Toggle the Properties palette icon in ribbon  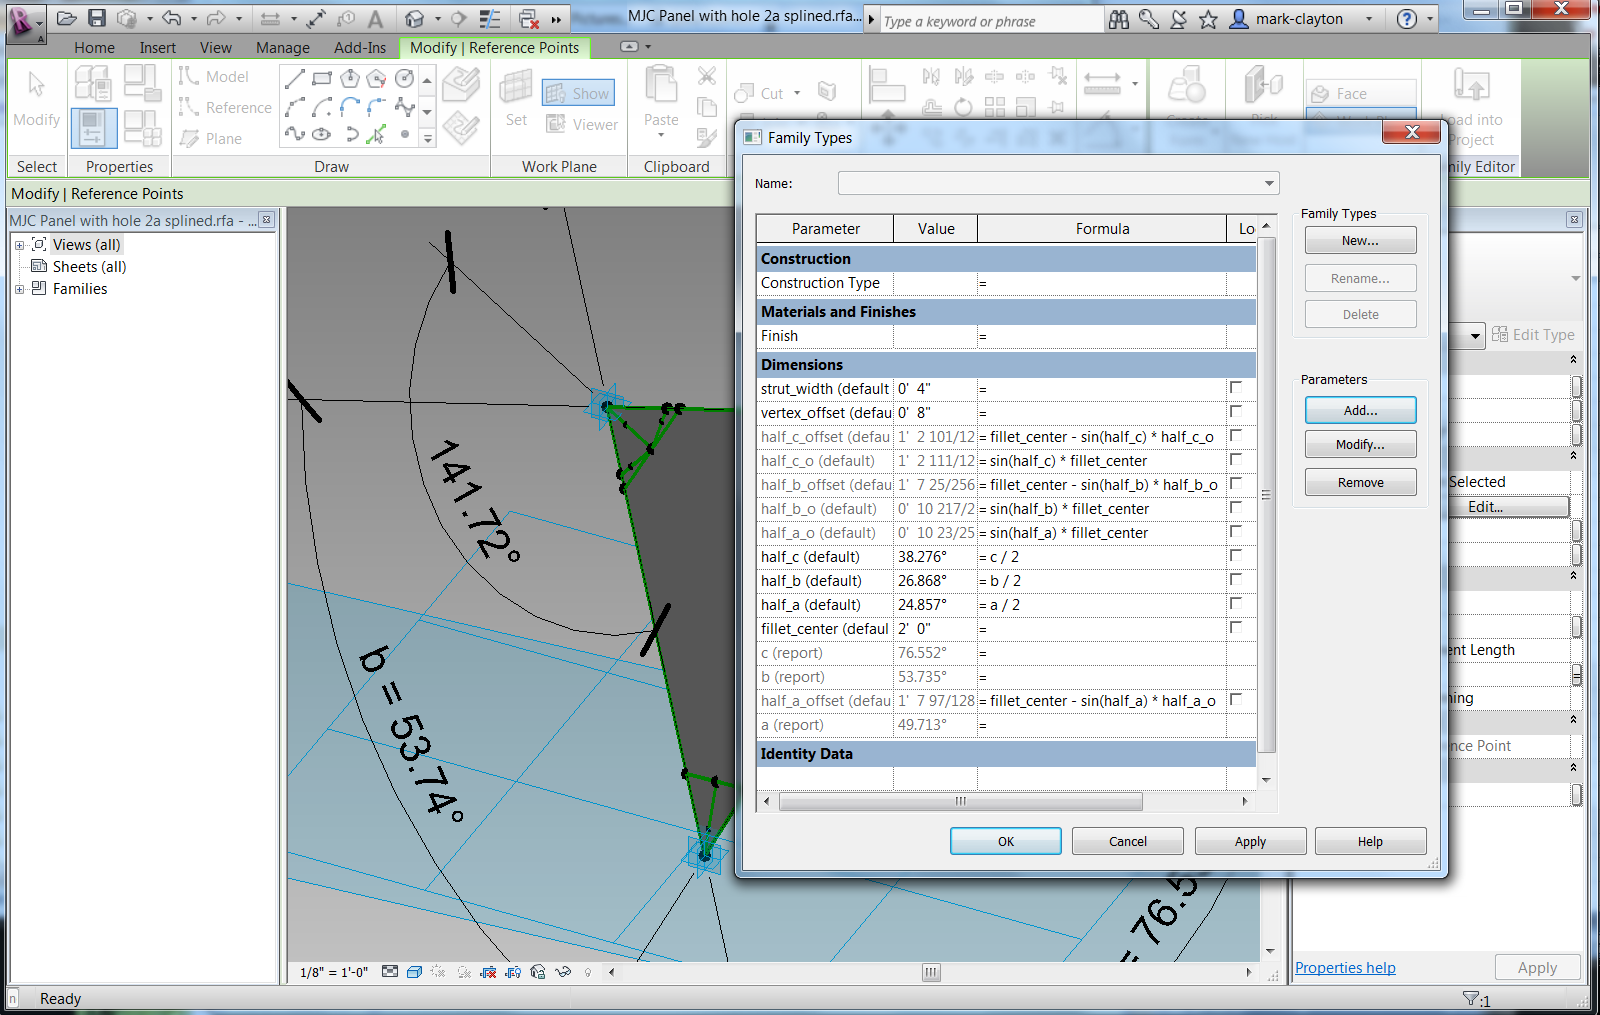click(93, 129)
